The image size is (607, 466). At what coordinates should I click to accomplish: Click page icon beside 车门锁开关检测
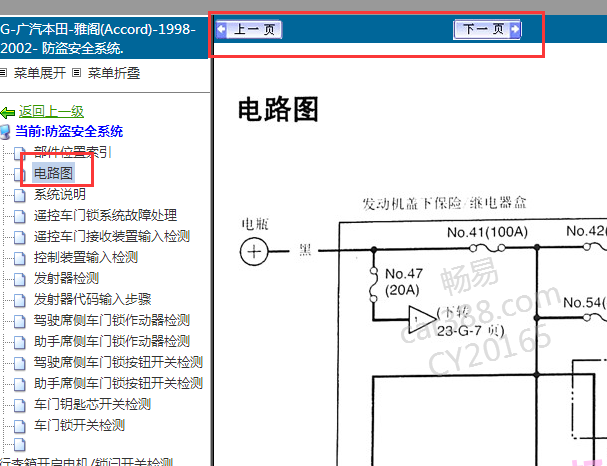[x=20, y=426]
